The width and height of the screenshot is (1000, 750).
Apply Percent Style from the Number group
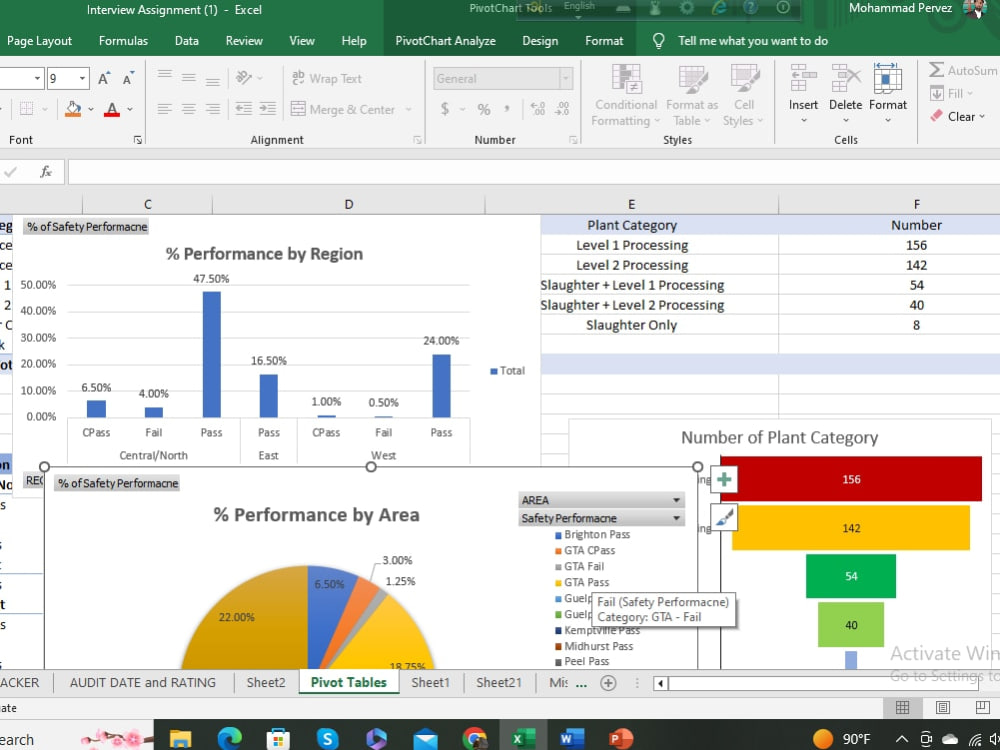[482, 110]
